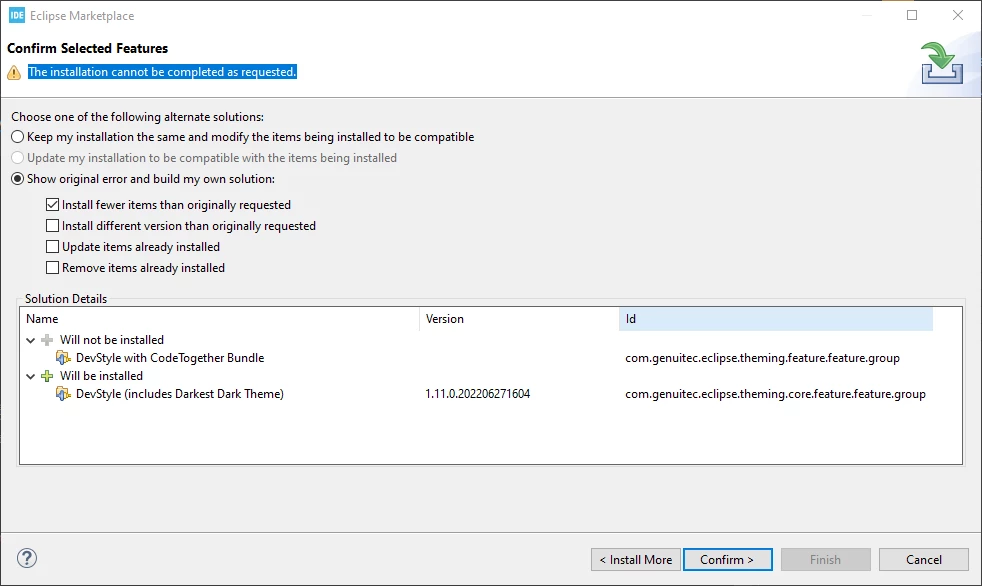Click the feature icon of DevStyle with CodeTogether Bundle
The height and width of the screenshot is (586, 982).
tap(63, 358)
